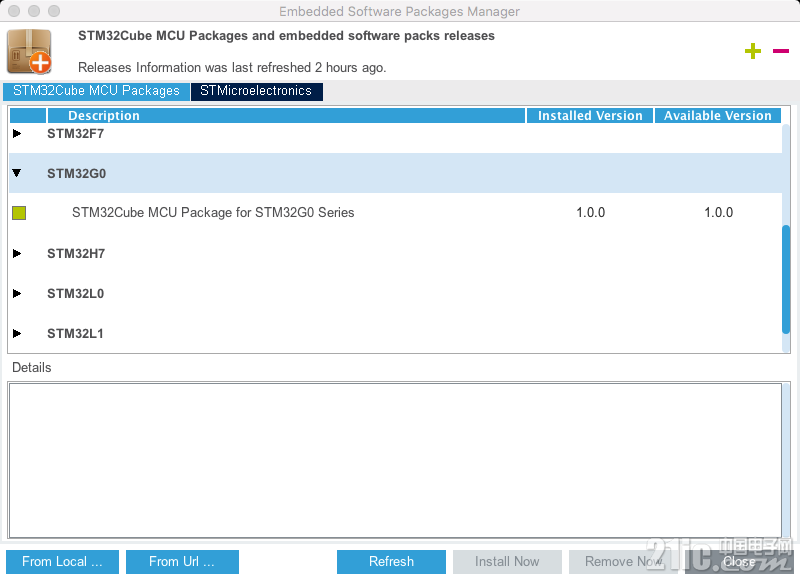
Task: Click inside the Details text area
Action: click(395, 460)
